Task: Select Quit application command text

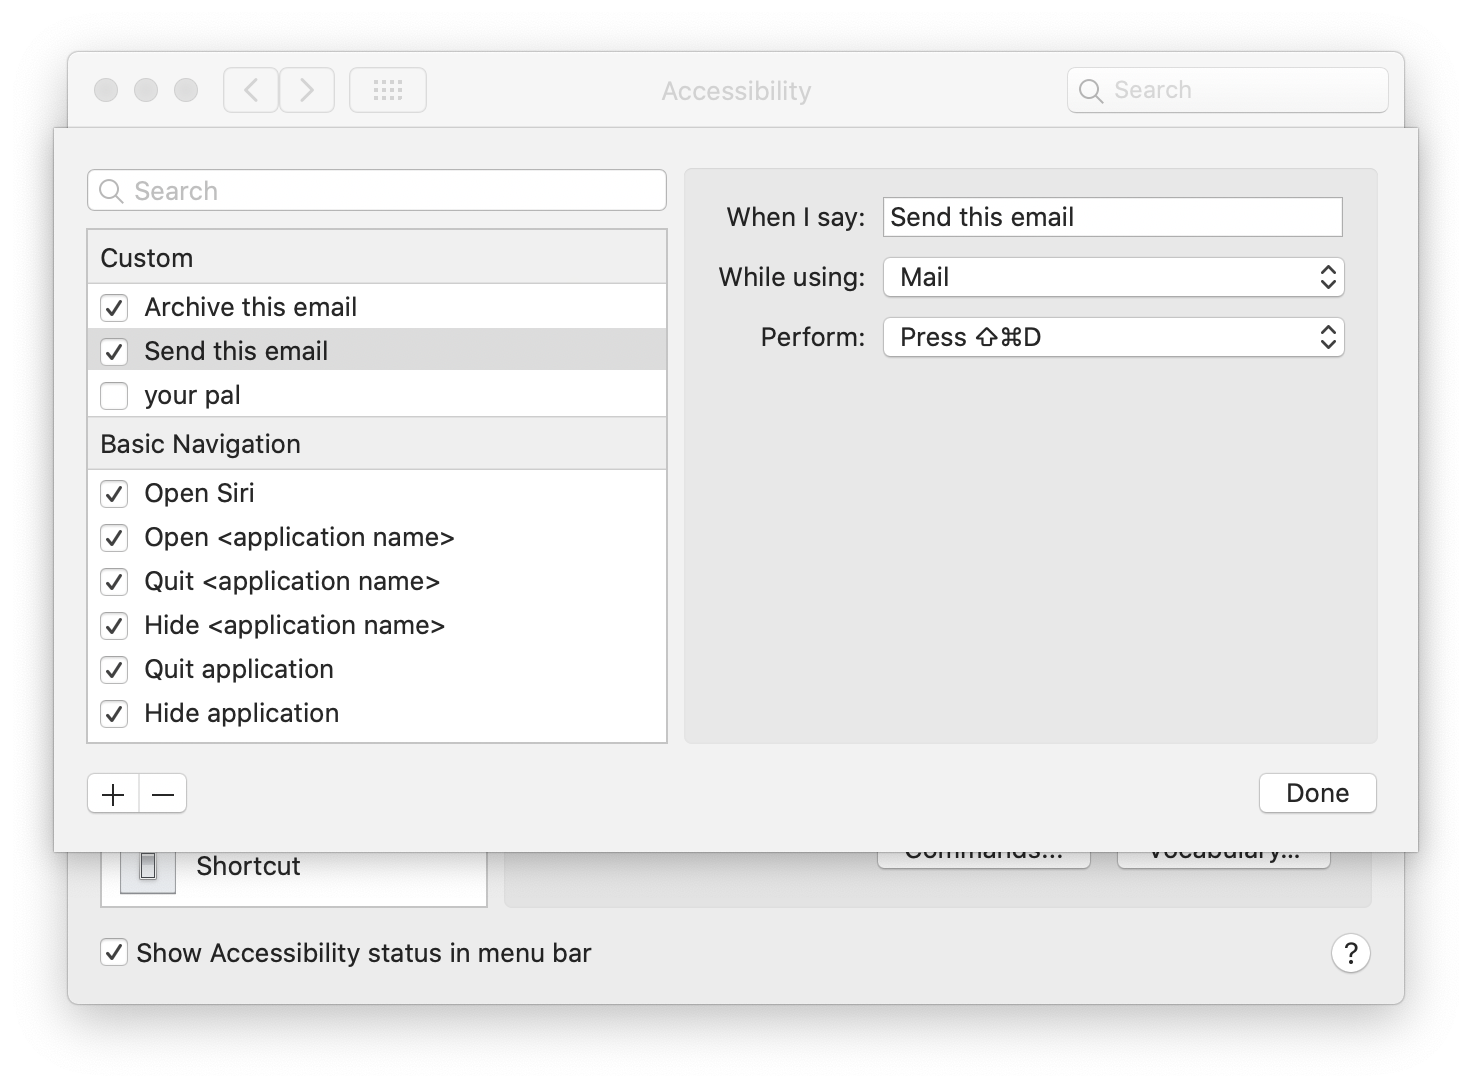Action: click(x=239, y=669)
